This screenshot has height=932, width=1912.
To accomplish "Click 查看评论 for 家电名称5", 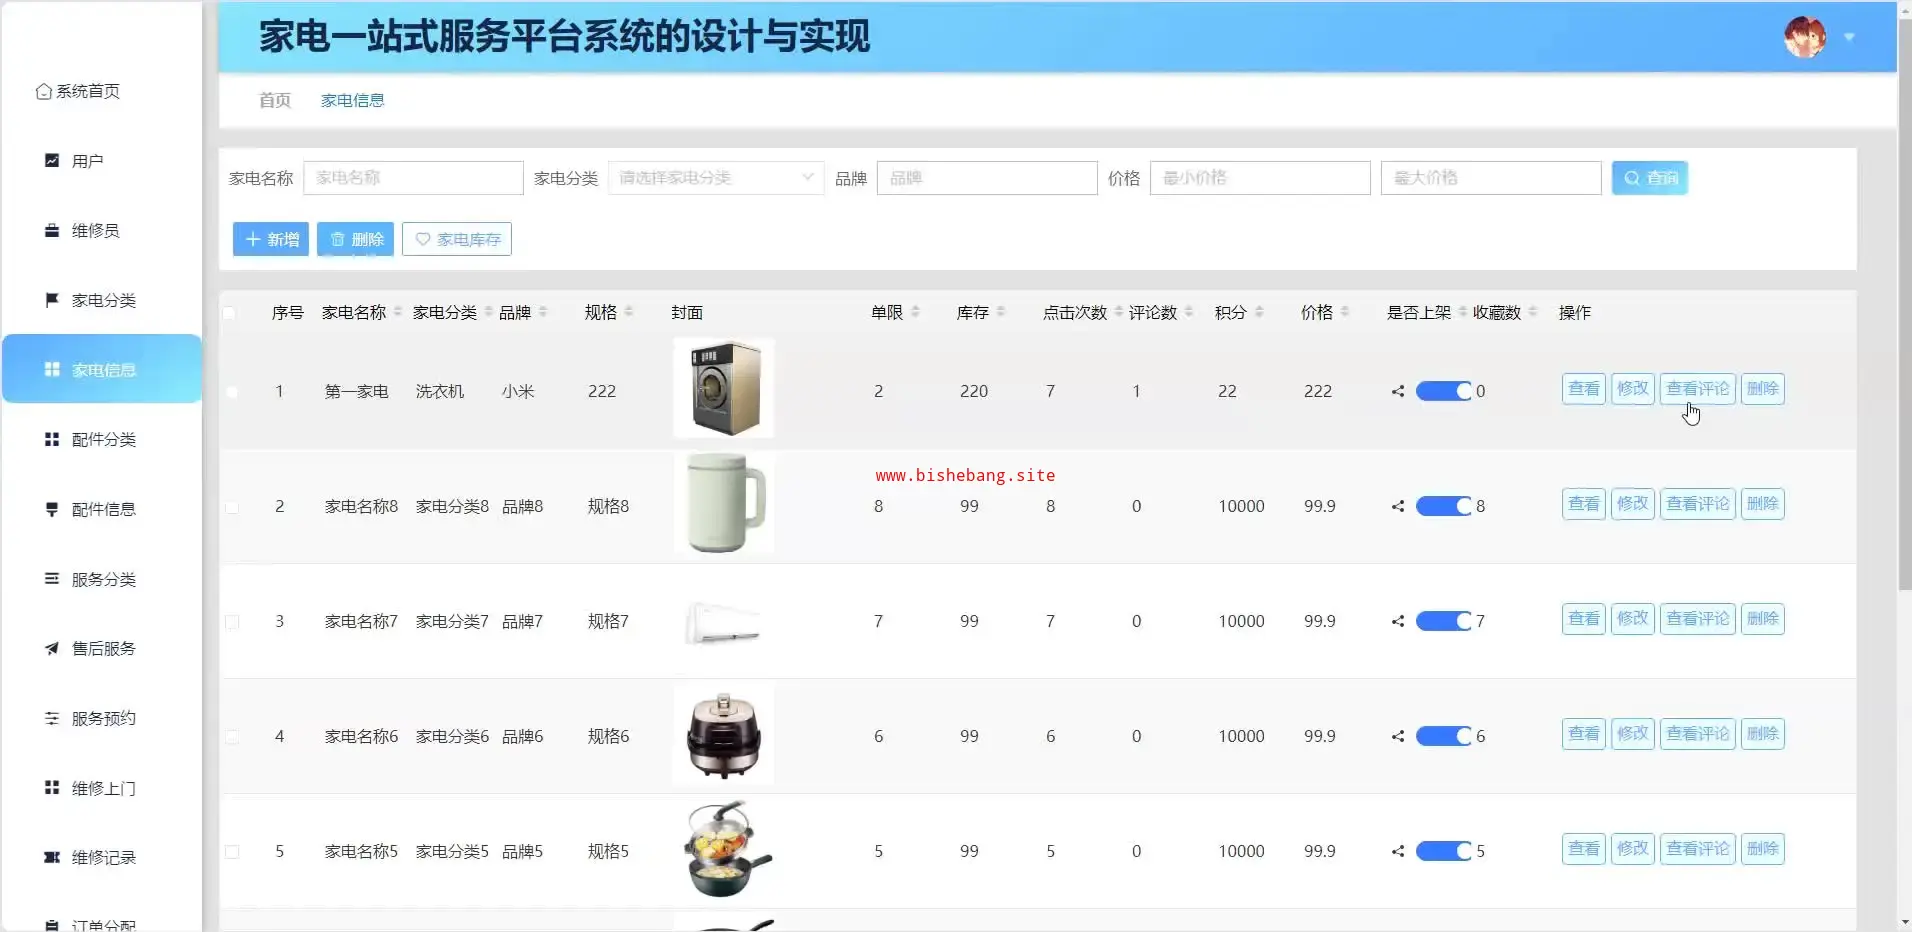I will [1698, 849].
